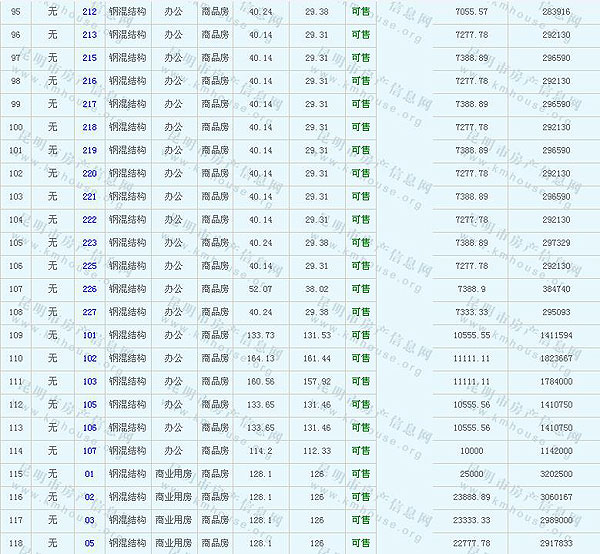Open room number 222 link
This screenshot has height=554, width=600.
[x=90, y=220]
